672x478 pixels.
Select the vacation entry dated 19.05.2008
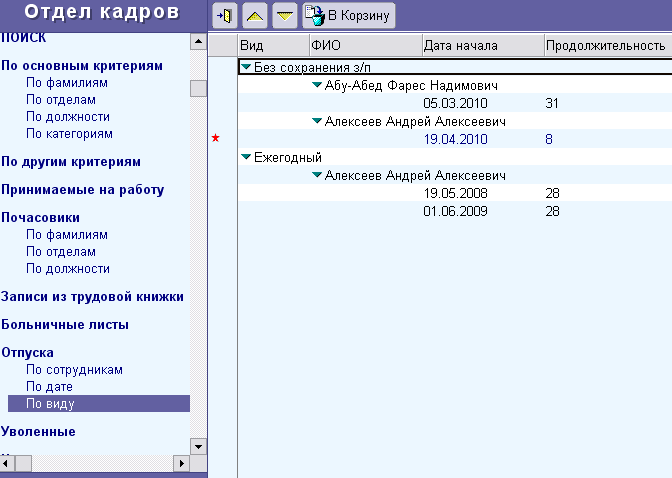pyautogui.click(x=455, y=193)
